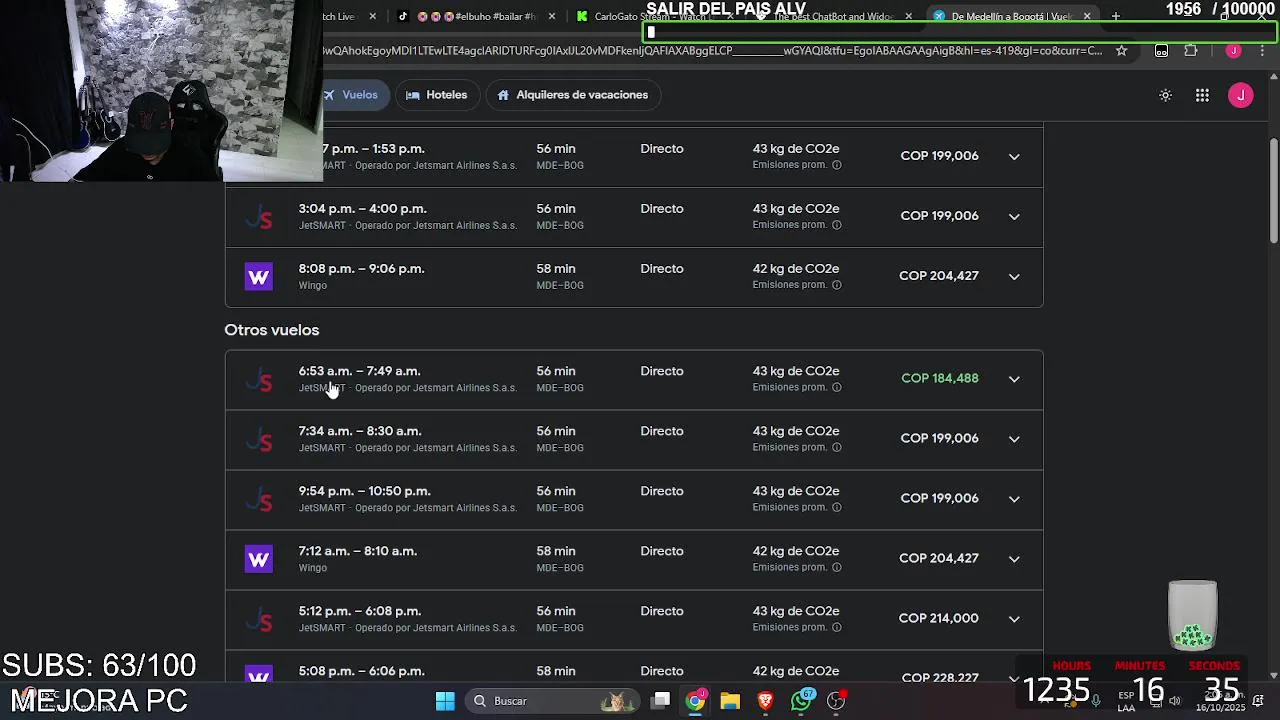1280x720 pixels.
Task: Open Task View in the taskbar
Action: point(660,701)
